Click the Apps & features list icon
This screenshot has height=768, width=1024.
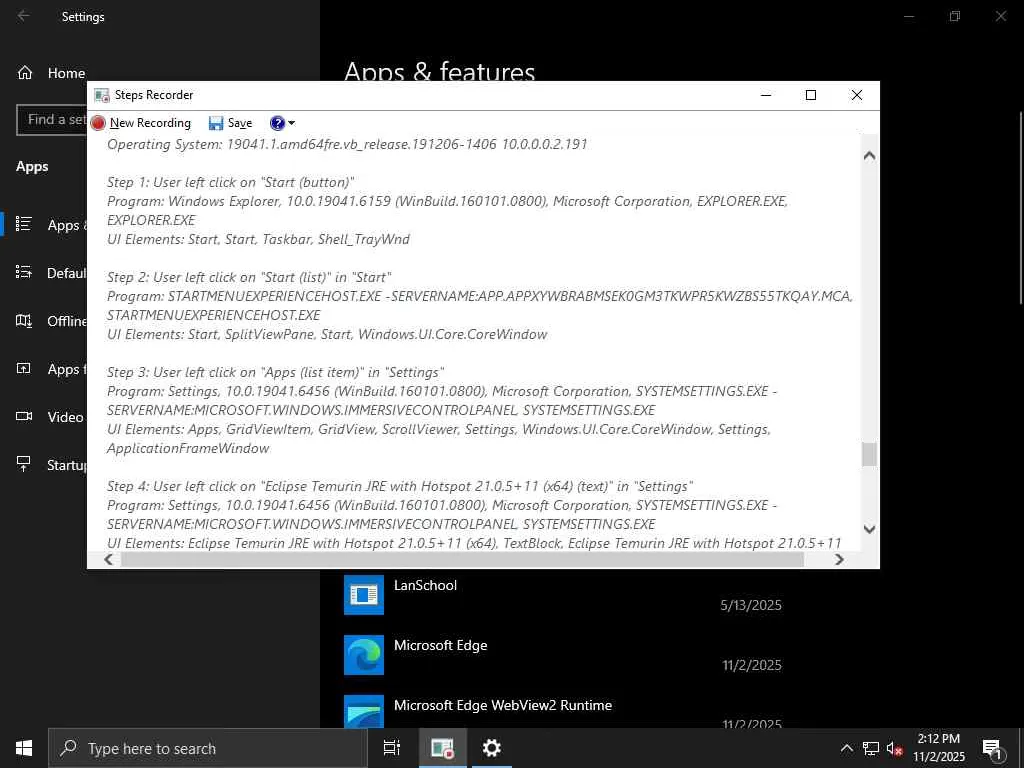click(x=24, y=224)
